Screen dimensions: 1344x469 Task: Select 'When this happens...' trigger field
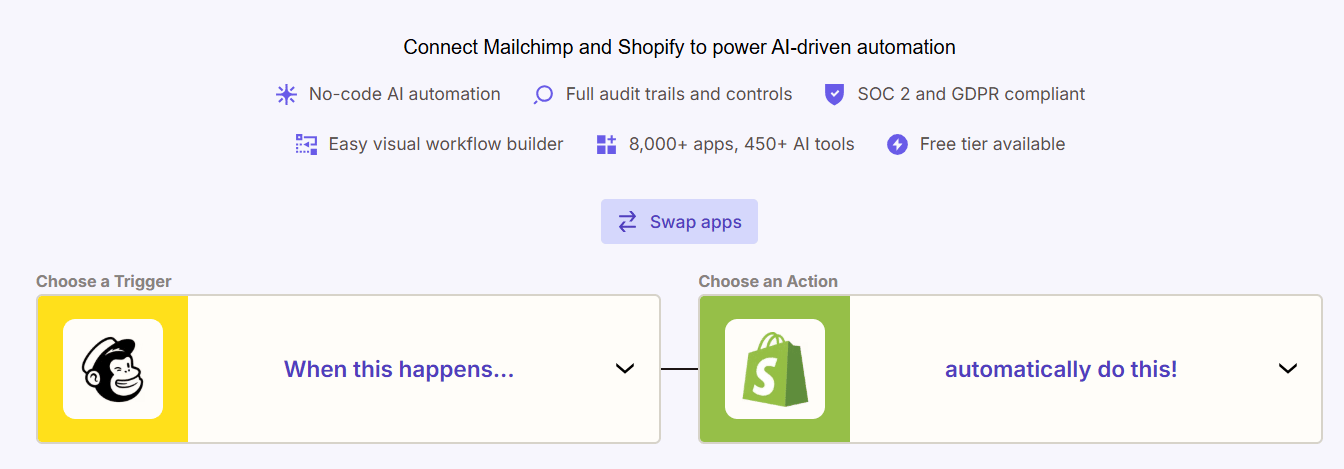tap(348, 369)
